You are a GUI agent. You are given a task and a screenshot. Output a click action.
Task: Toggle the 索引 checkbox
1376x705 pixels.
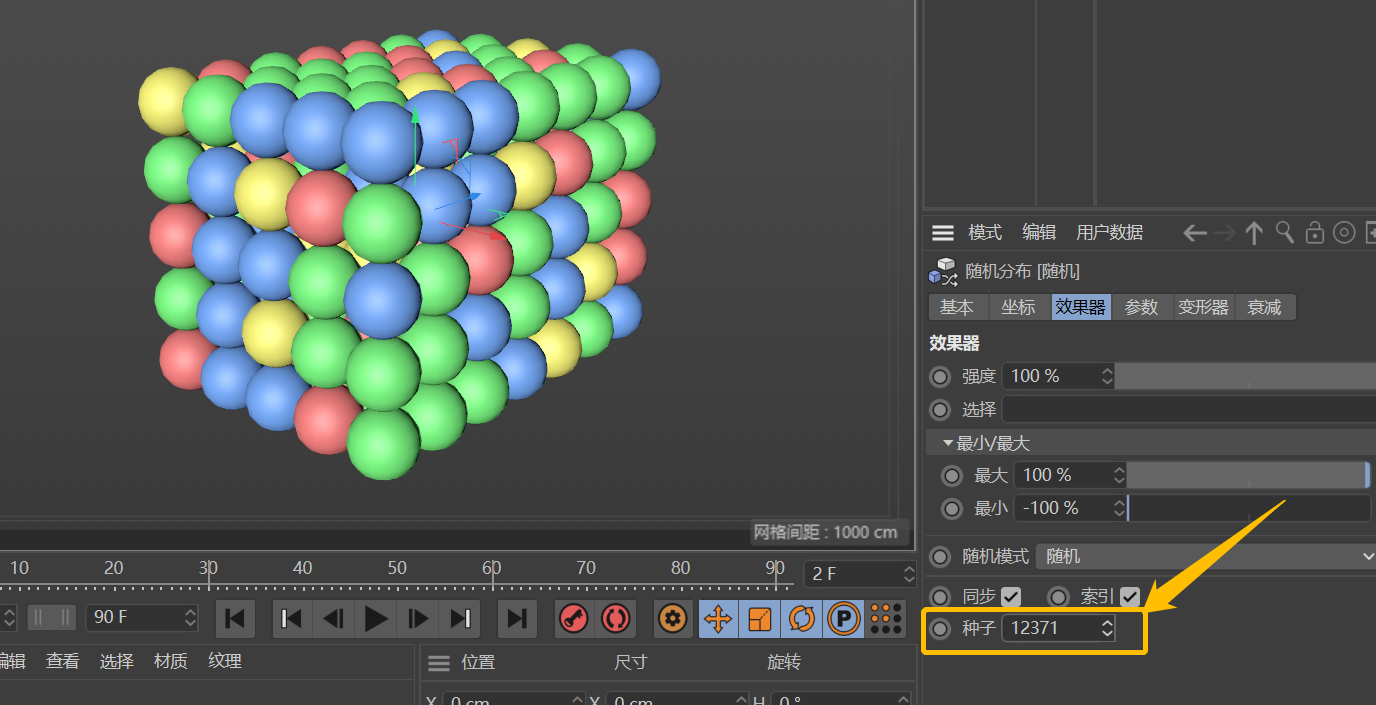point(1130,597)
